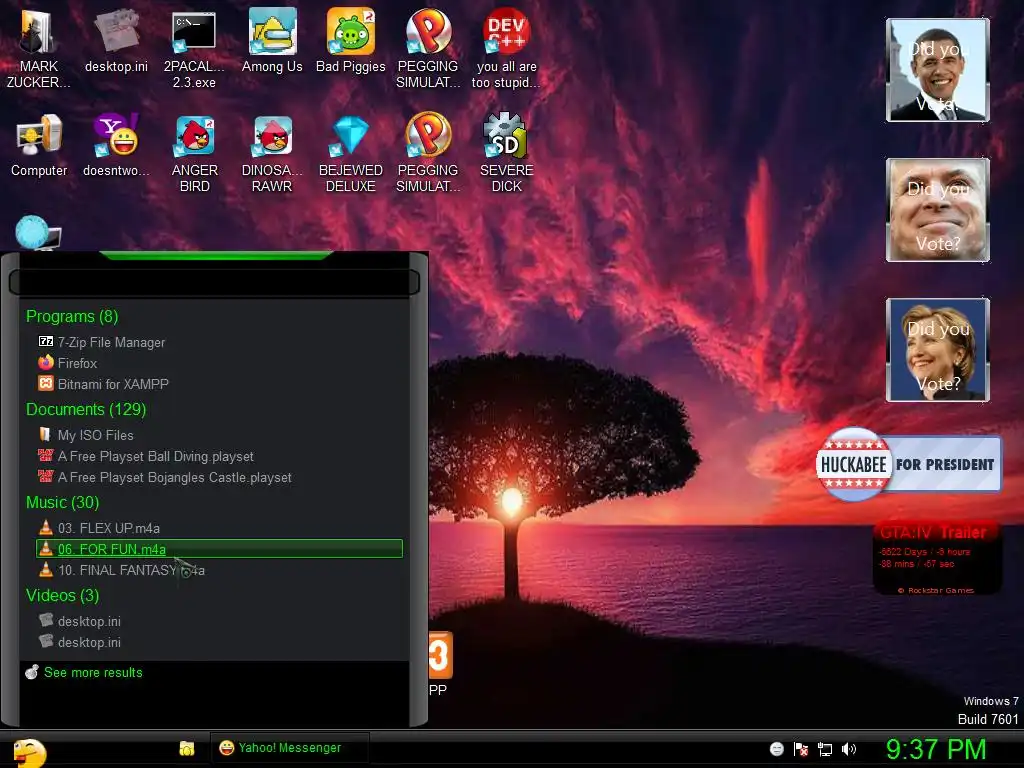
Task: Open the BEJEWED DELUXE shortcut
Action: [x=351, y=153]
